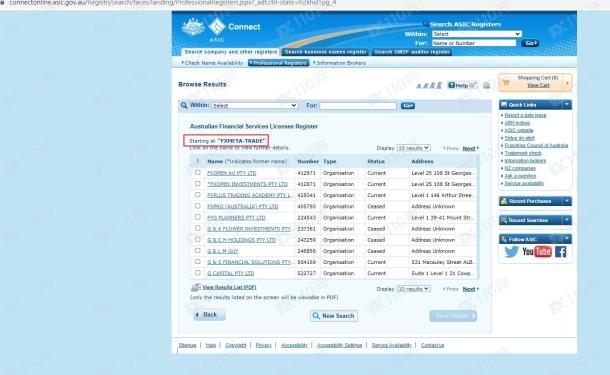This screenshot has width=610, height=375.
Task: Check the FYG PLANNERS PTY LTD box
Action: click(198, 217)
